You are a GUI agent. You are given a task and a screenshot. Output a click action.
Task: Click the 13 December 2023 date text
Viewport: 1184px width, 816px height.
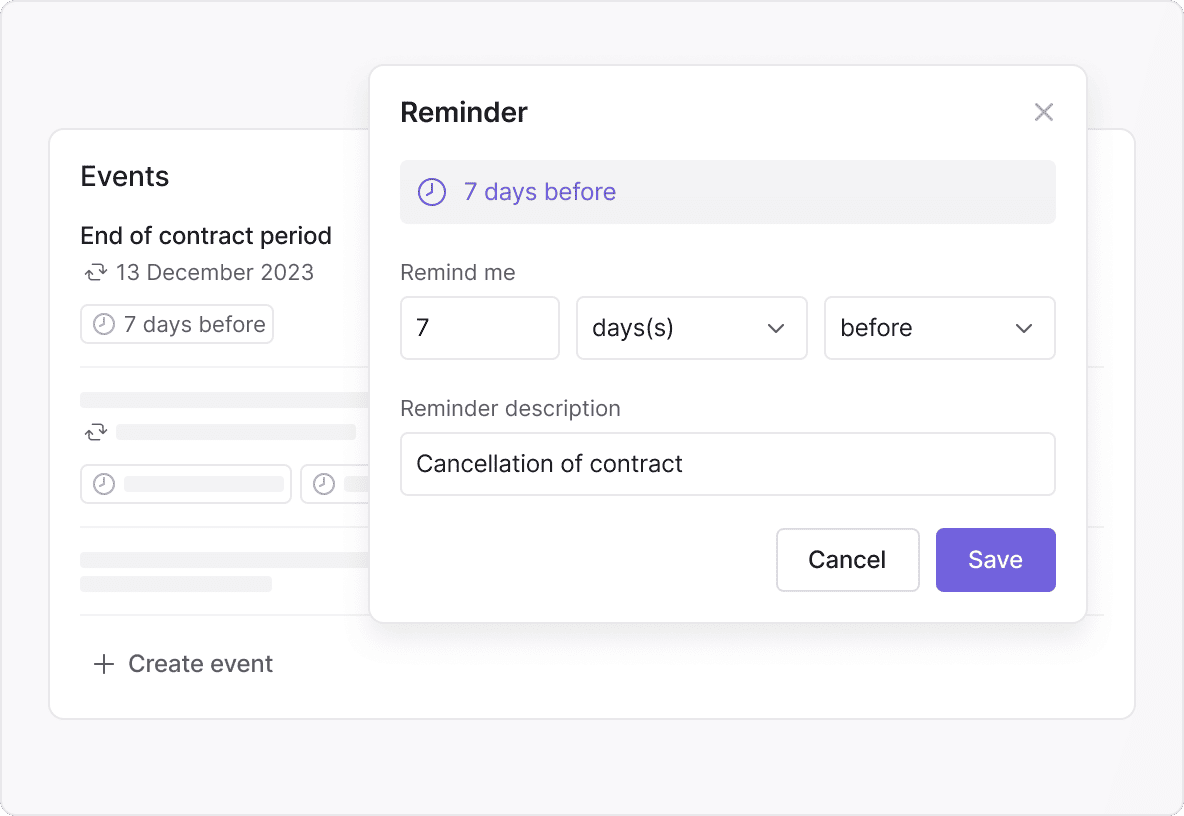214,272
